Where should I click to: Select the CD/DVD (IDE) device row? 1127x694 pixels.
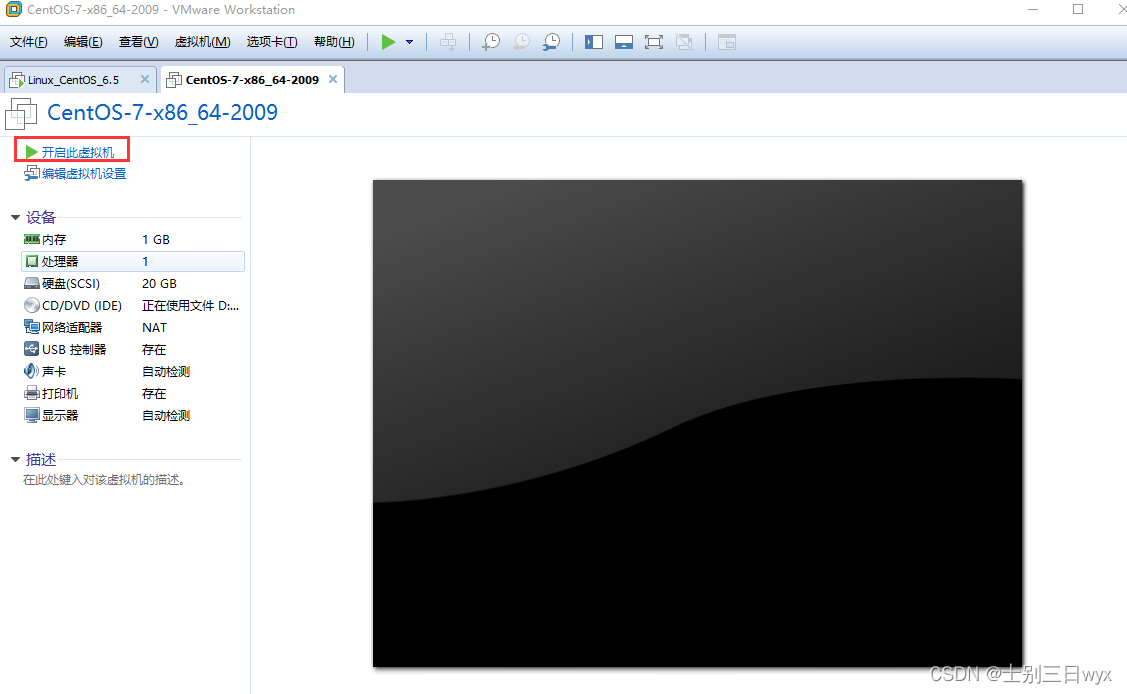coord(133,305)
